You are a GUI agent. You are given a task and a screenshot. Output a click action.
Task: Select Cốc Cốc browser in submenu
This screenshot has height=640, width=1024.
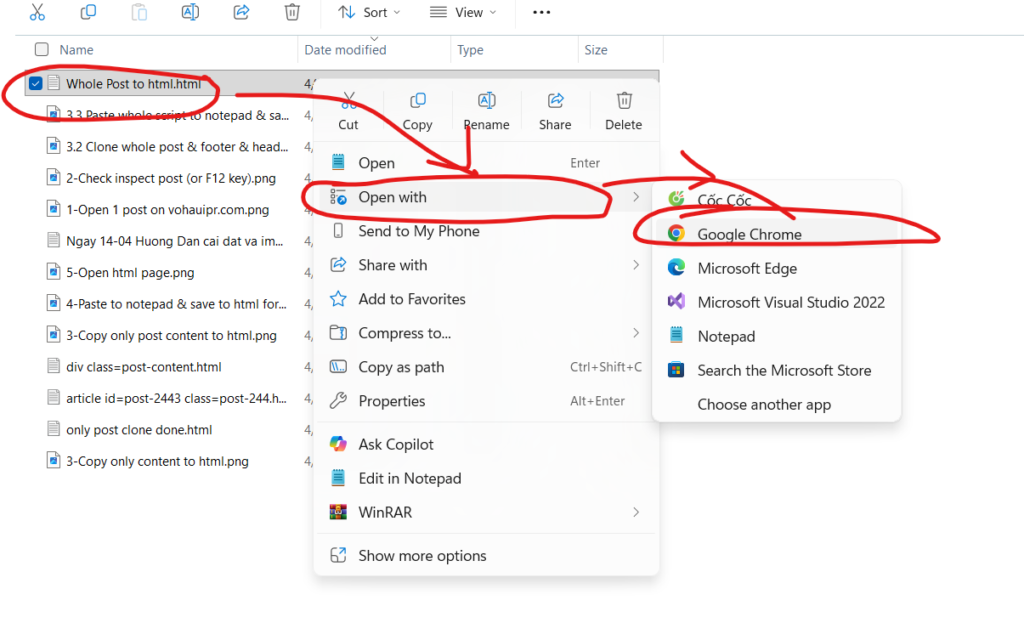pyautogui.click(x=724, y=200)
